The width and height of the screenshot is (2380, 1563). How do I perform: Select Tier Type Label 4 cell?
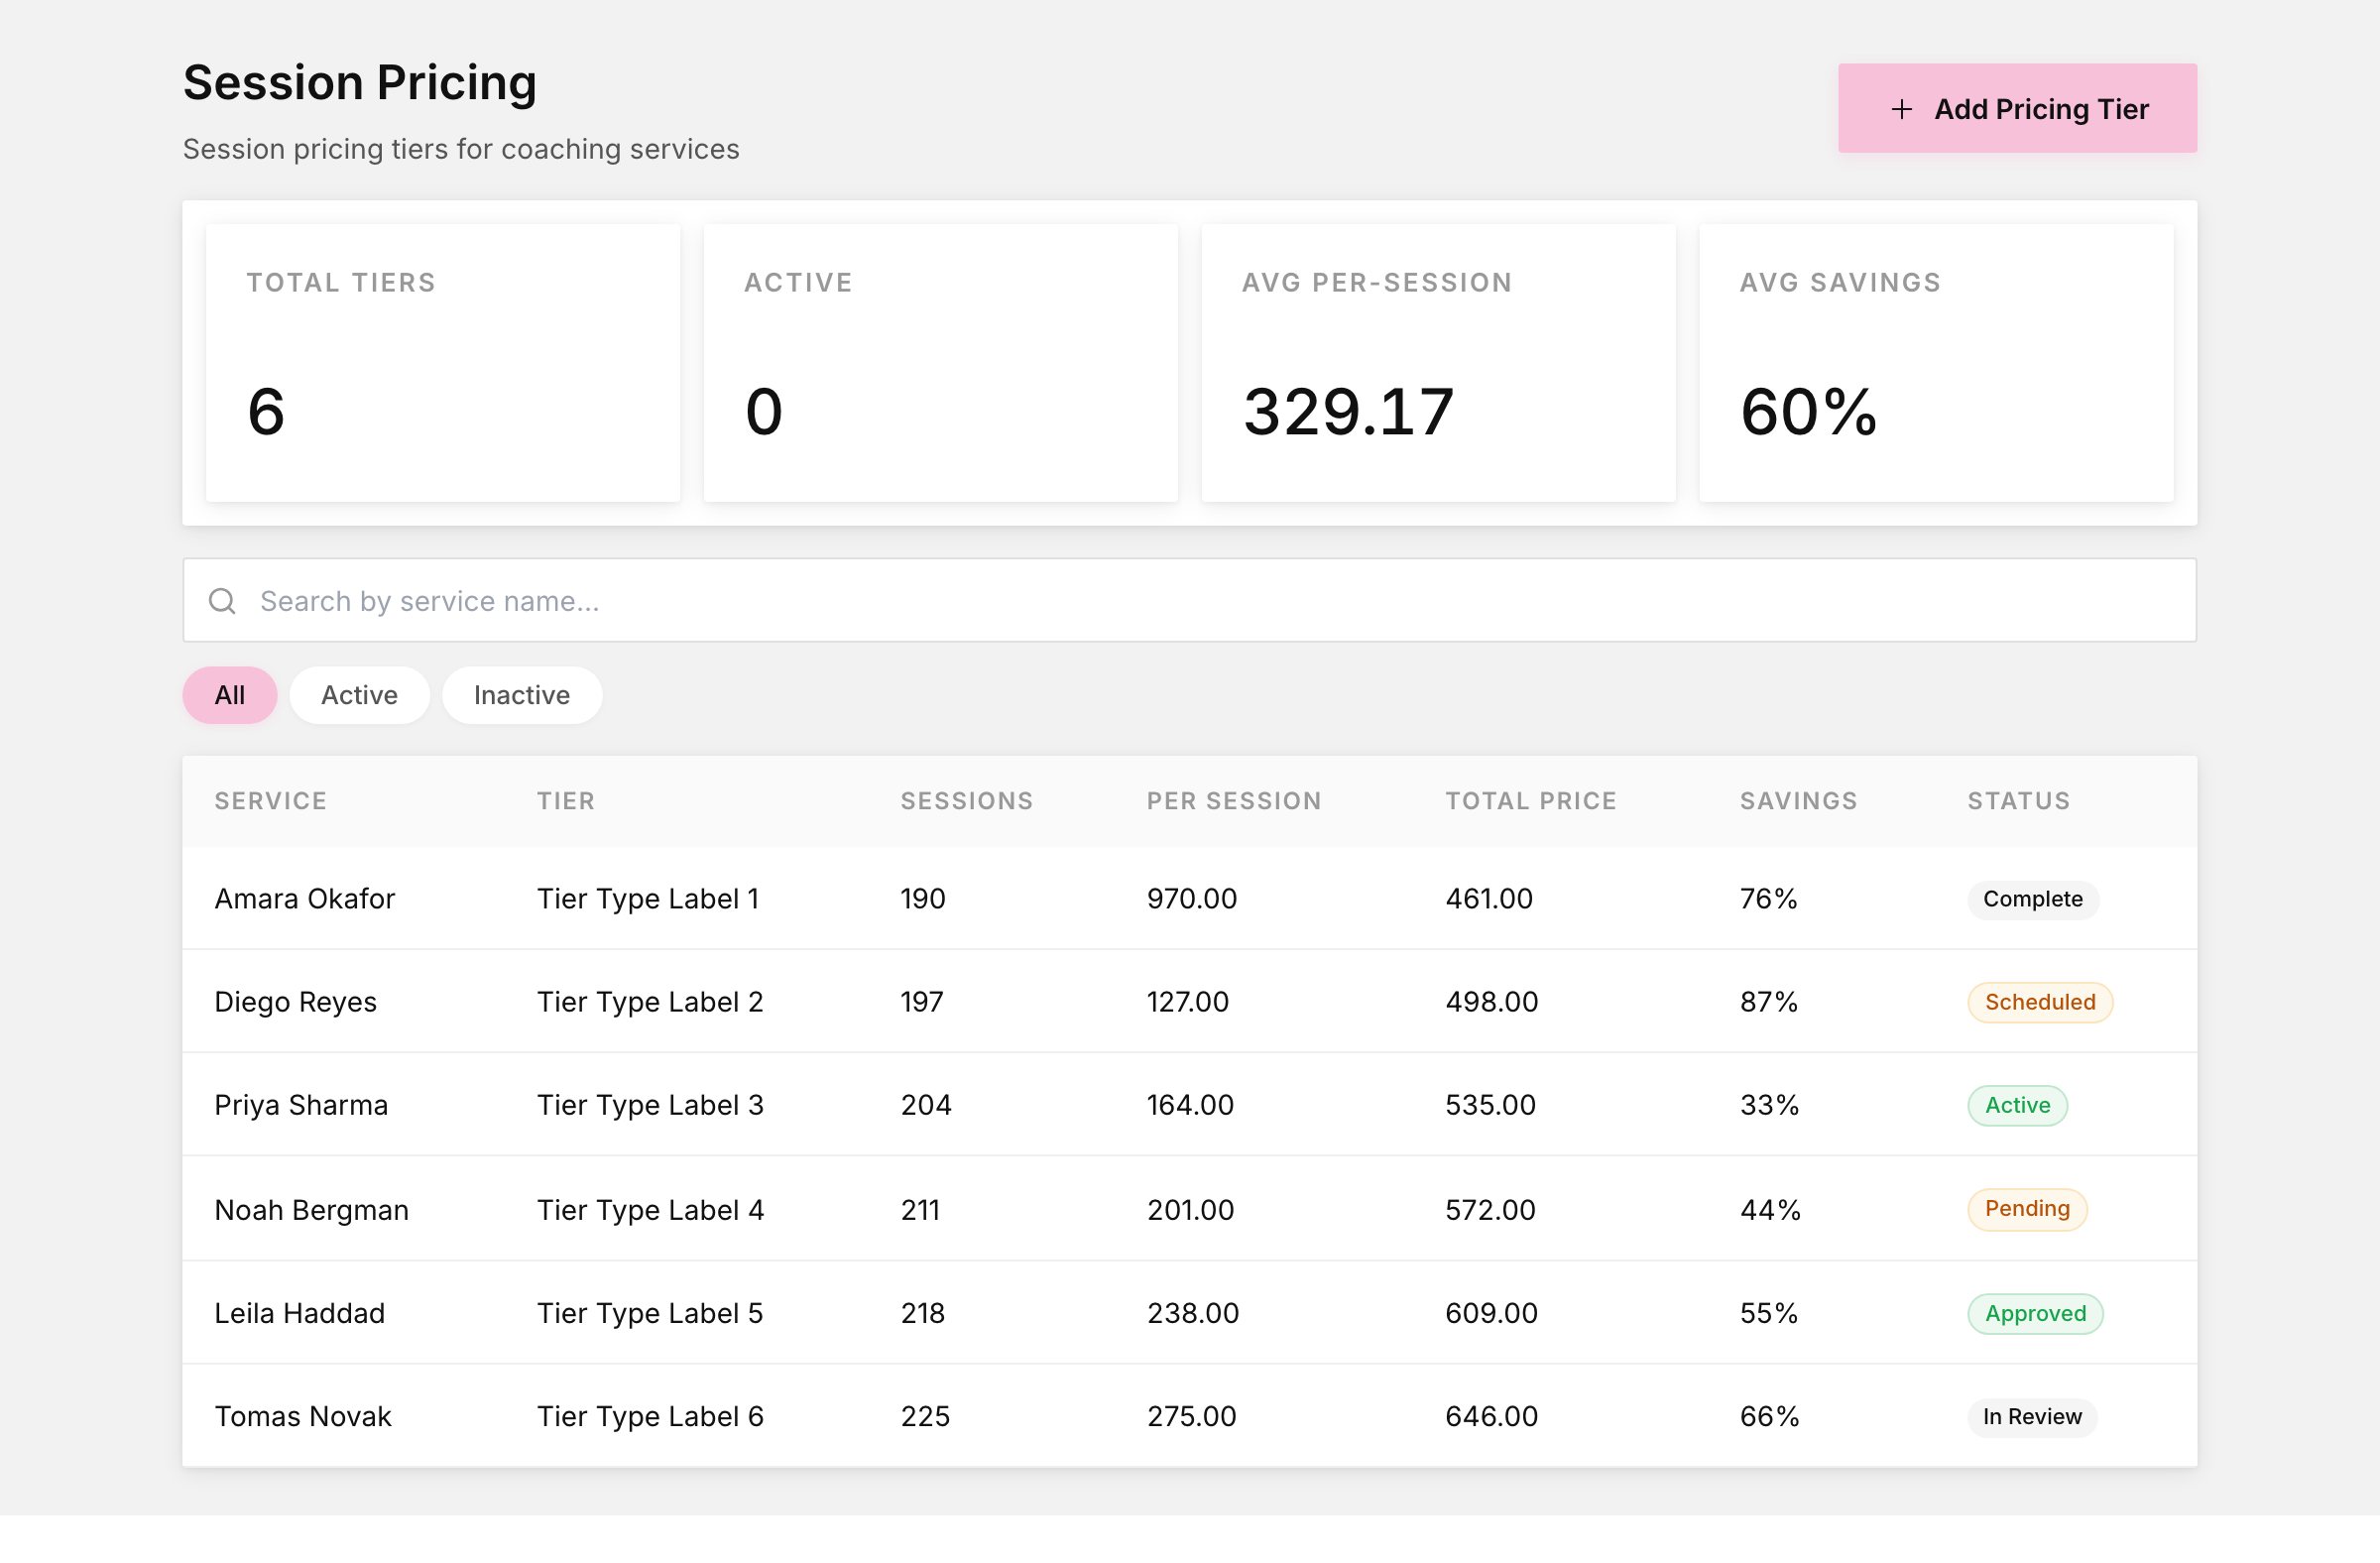650,1210
